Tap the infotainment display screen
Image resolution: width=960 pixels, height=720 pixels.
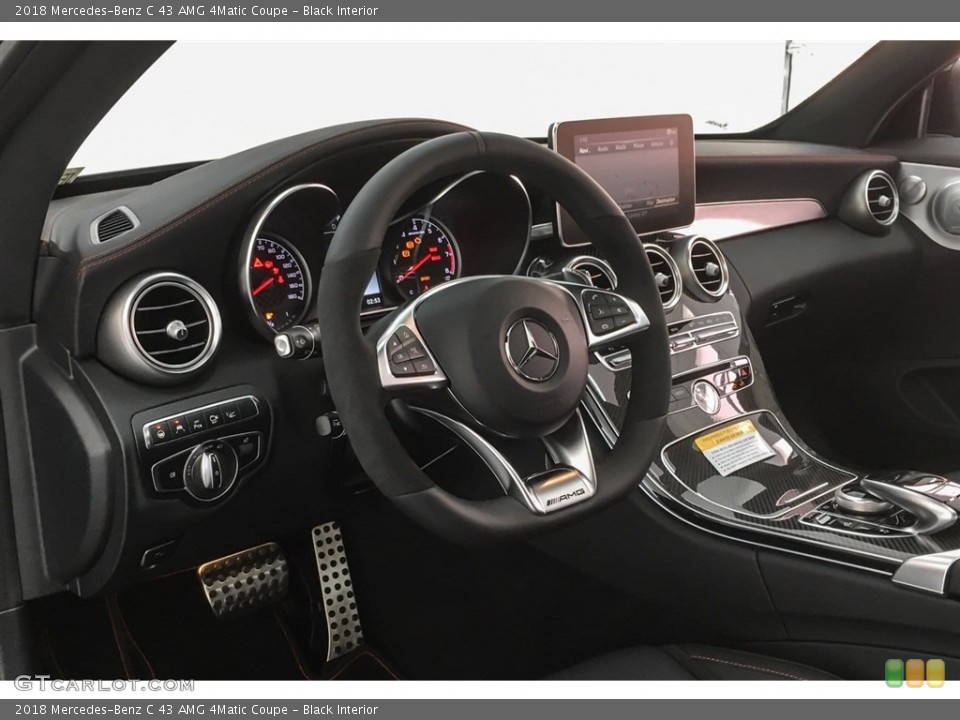[x=627, y=169]
